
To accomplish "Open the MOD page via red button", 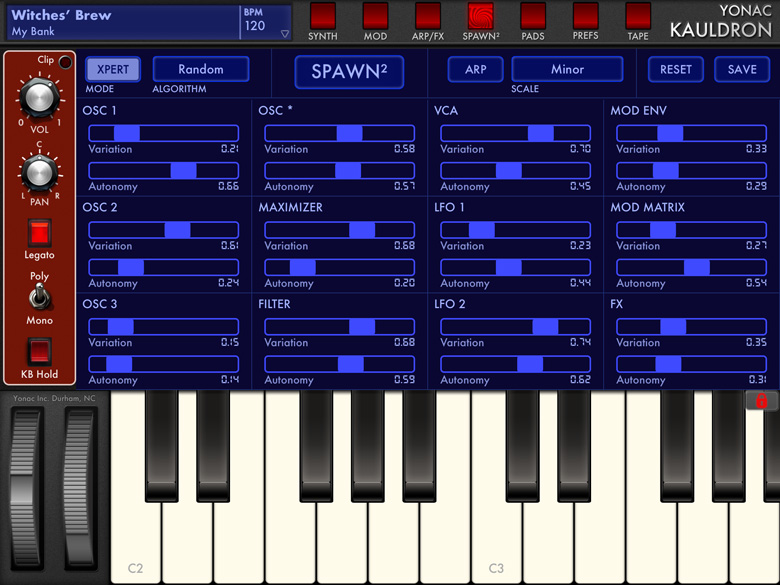I will click(375, 16).
